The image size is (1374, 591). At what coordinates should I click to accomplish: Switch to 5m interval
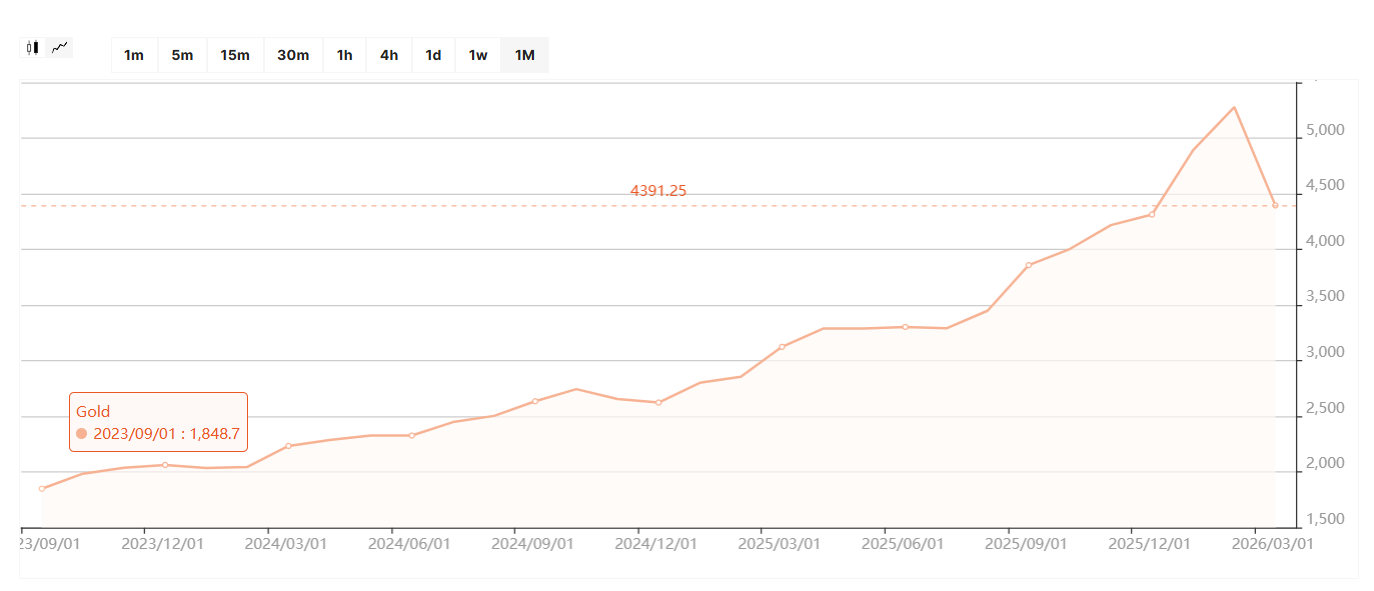tap(182, 55)
